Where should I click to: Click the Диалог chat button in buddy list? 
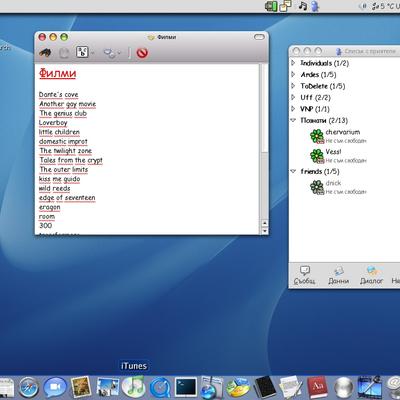click(371, 275)
